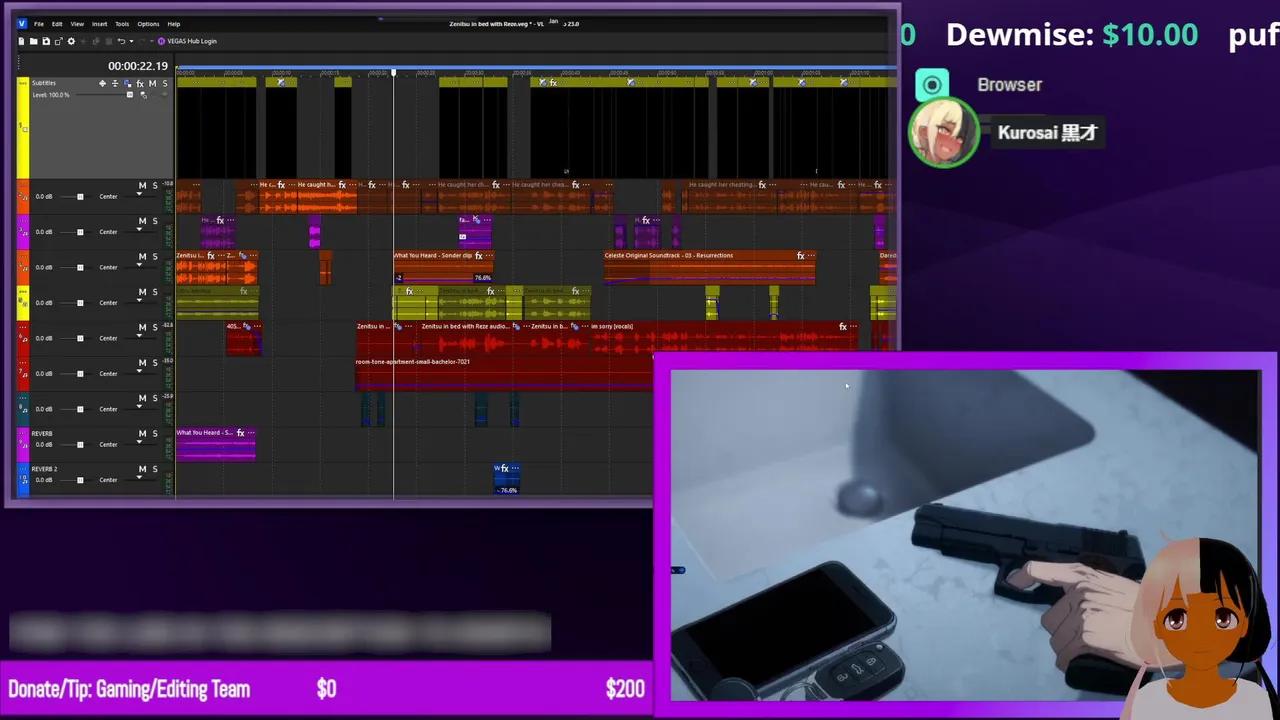The width and height of the screenshot is (1280, 720).
Task: Mute the Subtitles video track
Action: coord(153,83)
